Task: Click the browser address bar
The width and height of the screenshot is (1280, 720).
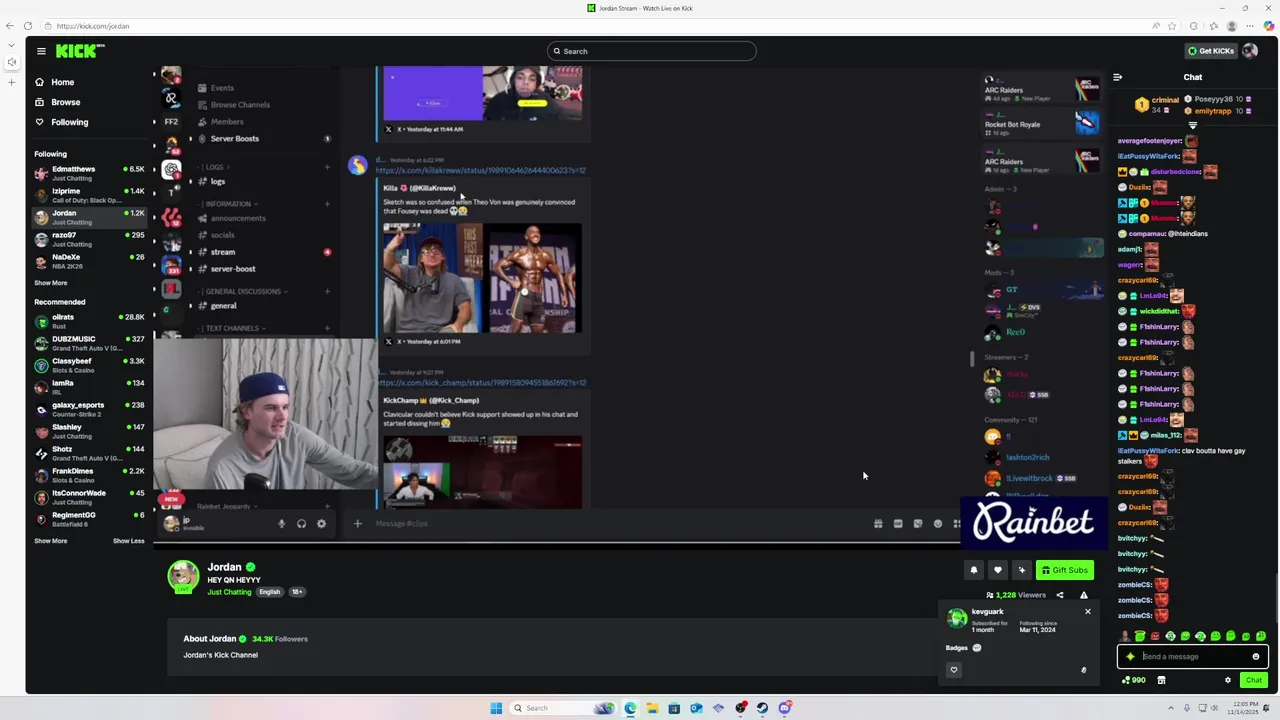Action: tap(600, 26)
